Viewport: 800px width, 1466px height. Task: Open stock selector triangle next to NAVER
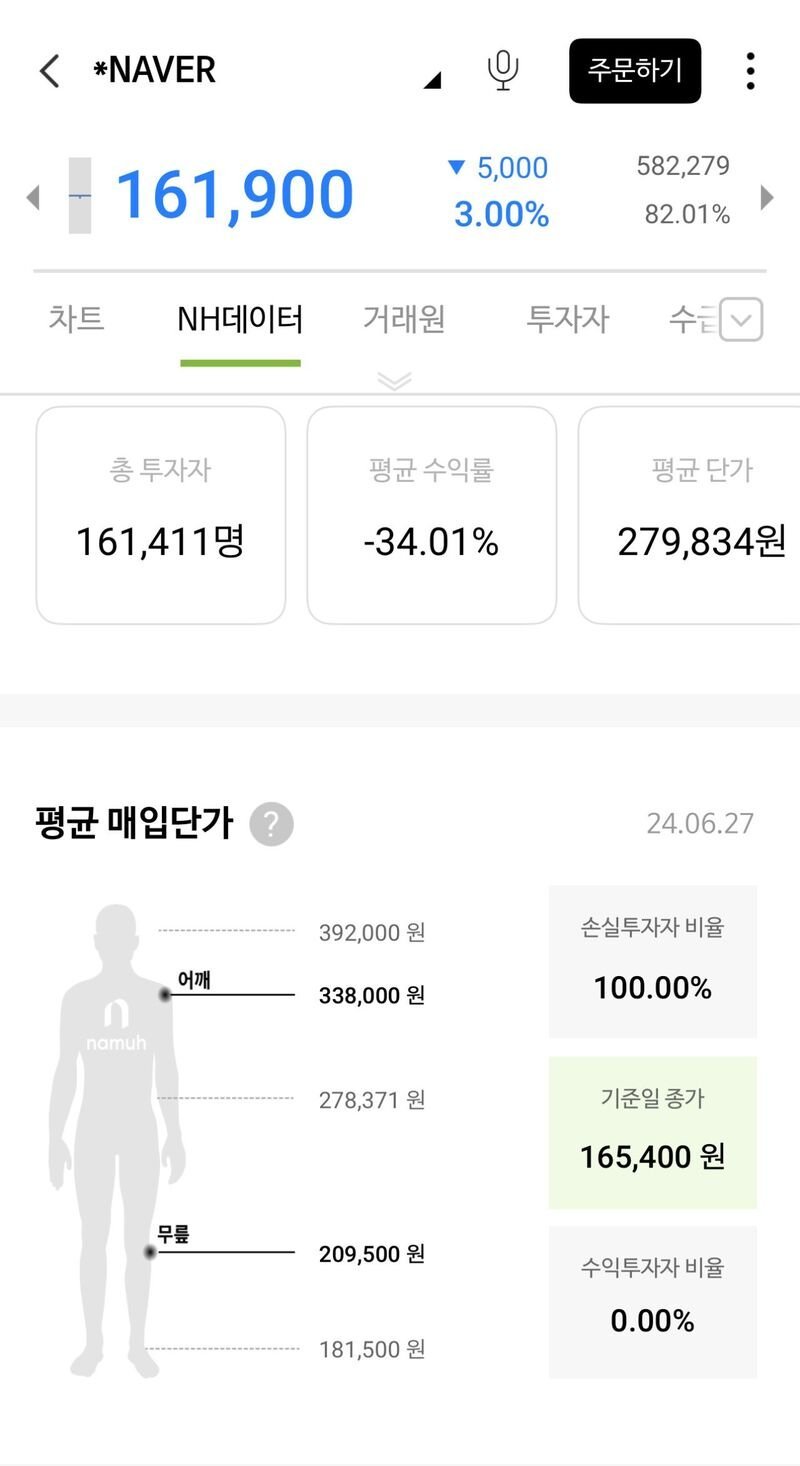(x=432, y=81)
